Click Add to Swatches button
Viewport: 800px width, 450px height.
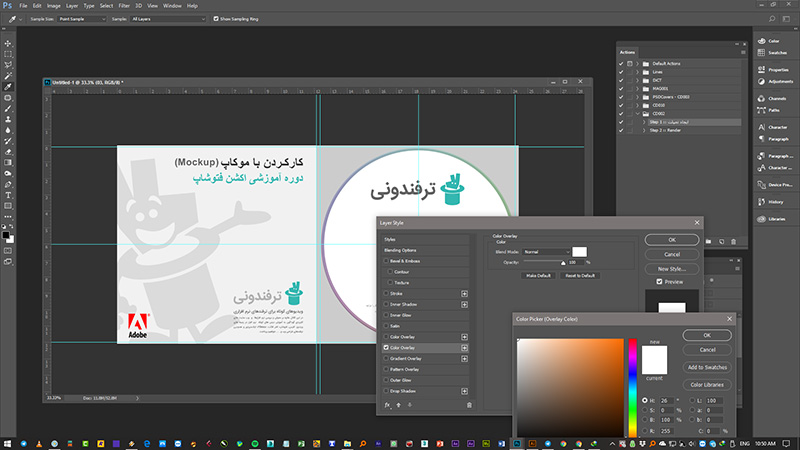tap(707, 368)
